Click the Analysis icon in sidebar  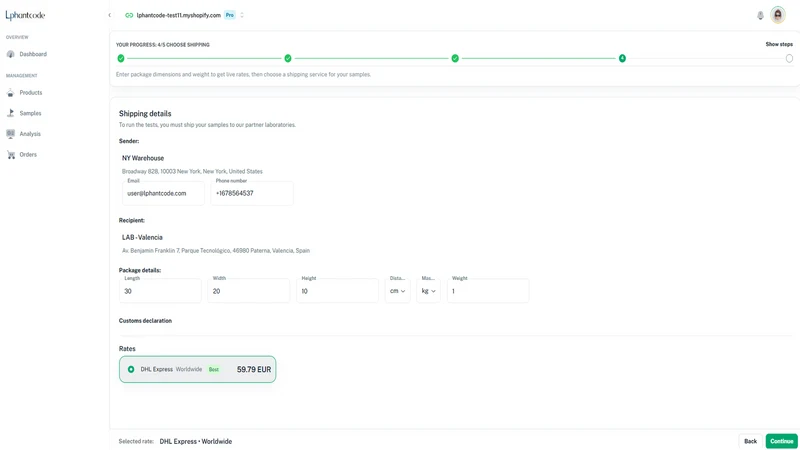[10, 134]
